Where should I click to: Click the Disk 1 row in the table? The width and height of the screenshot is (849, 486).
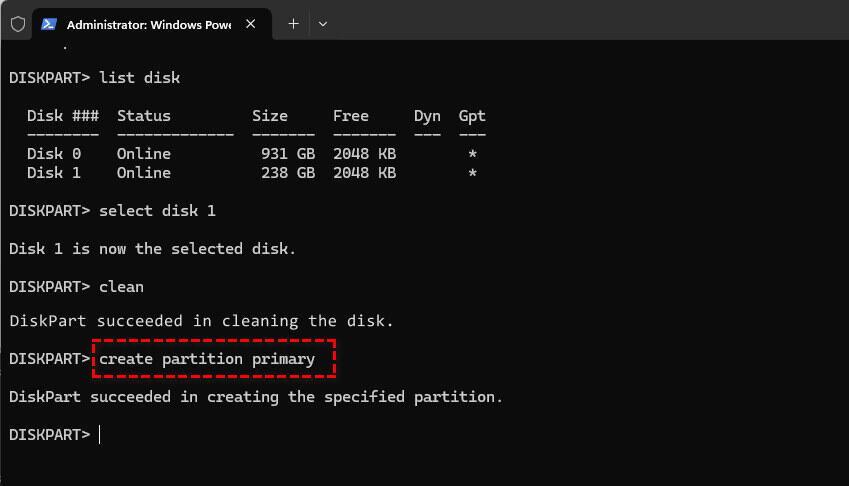pos(250,173)
